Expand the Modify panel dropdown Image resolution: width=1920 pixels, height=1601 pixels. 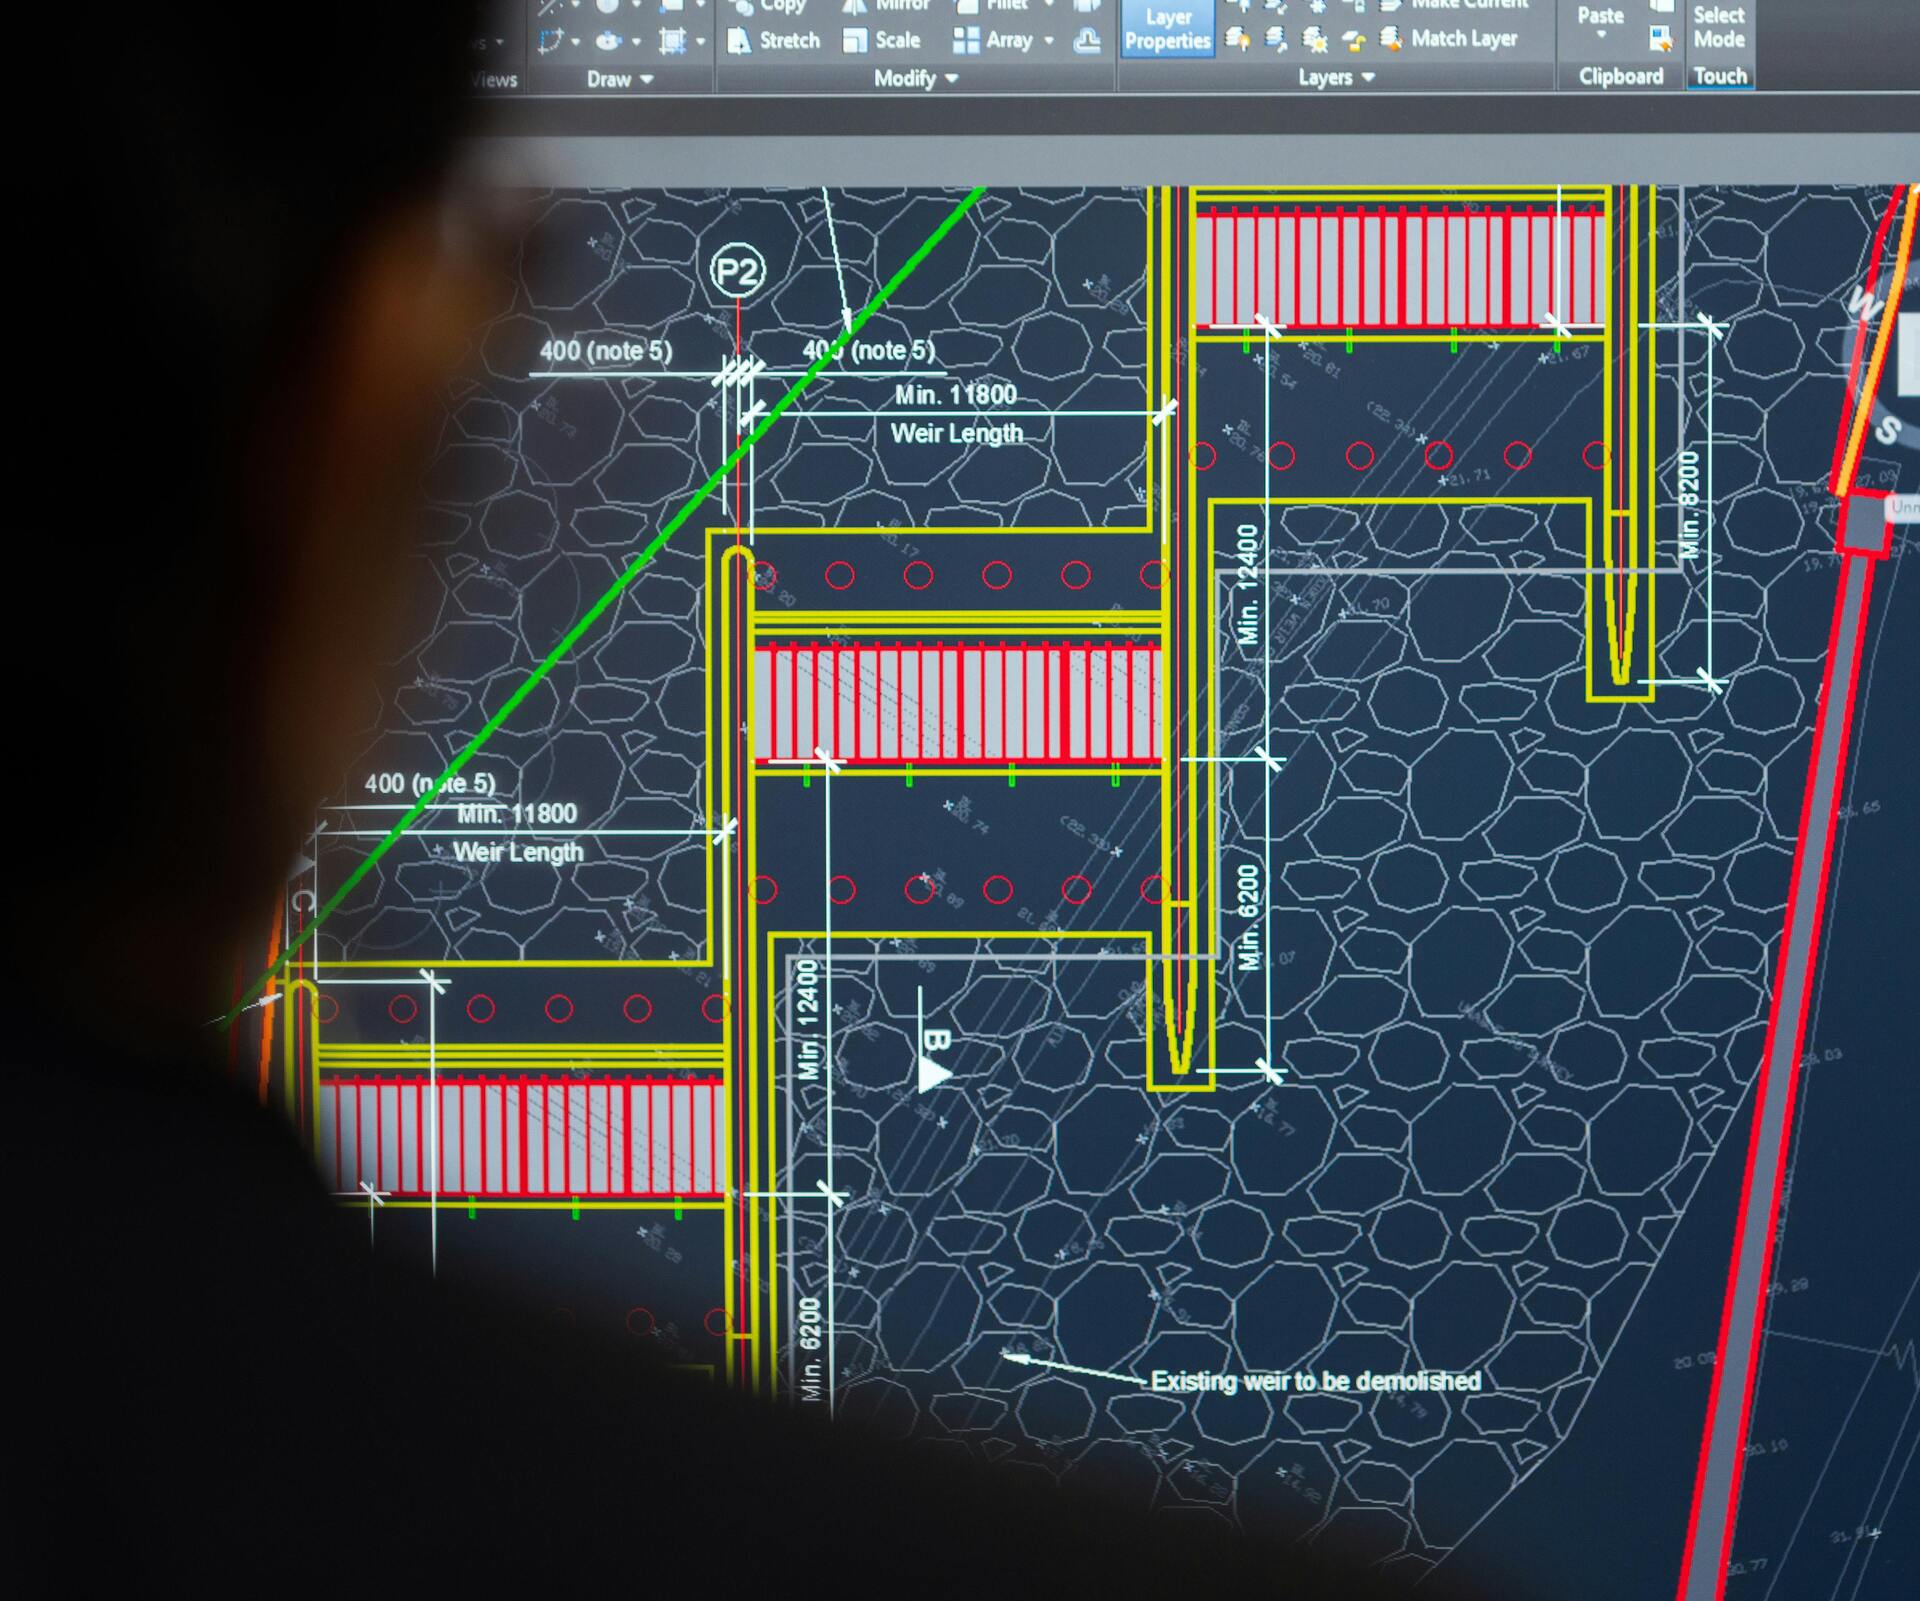951,78
